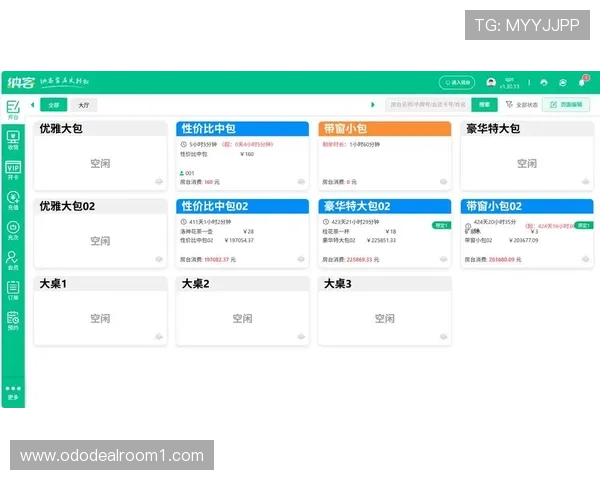This screenshot has height=480, width=600.
Task: Click the green reservation tag on 带窗小包02
Action: point(584,225)
